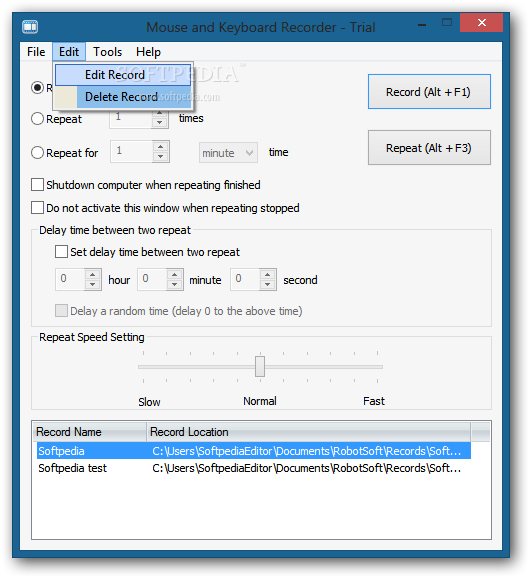Click the delay minute input field
This screenshot has height=578, width=530.
[x=152, y=280]
